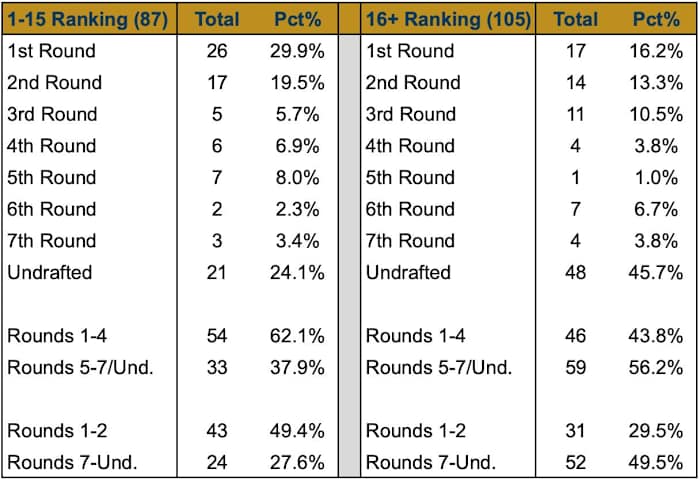The height and width of the screenshot is (480, 700).
Task: Select the Total header in the 1-15 Ranking table
Action: pos(217,18)
